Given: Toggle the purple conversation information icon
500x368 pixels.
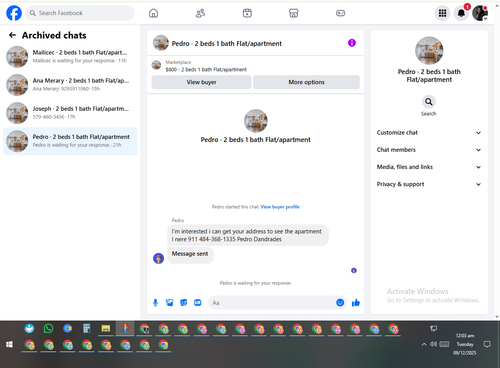Looking at the screenshot, I should pyautogui.click(x=352, y=43).
